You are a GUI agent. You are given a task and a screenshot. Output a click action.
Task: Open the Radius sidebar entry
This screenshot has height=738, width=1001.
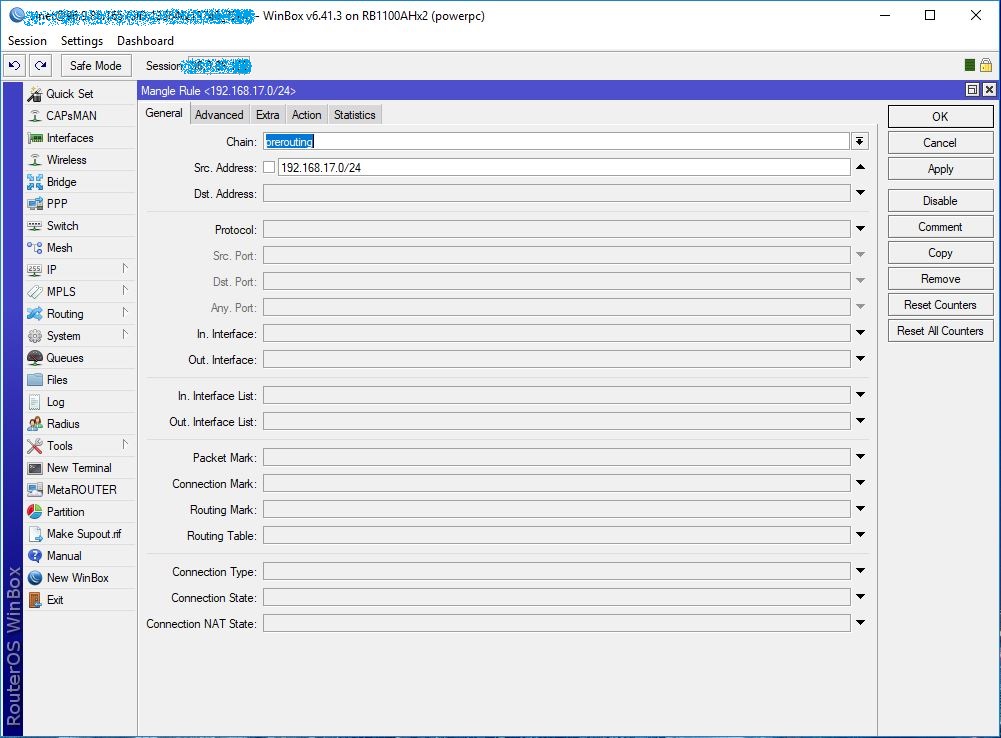coord(80,424)
